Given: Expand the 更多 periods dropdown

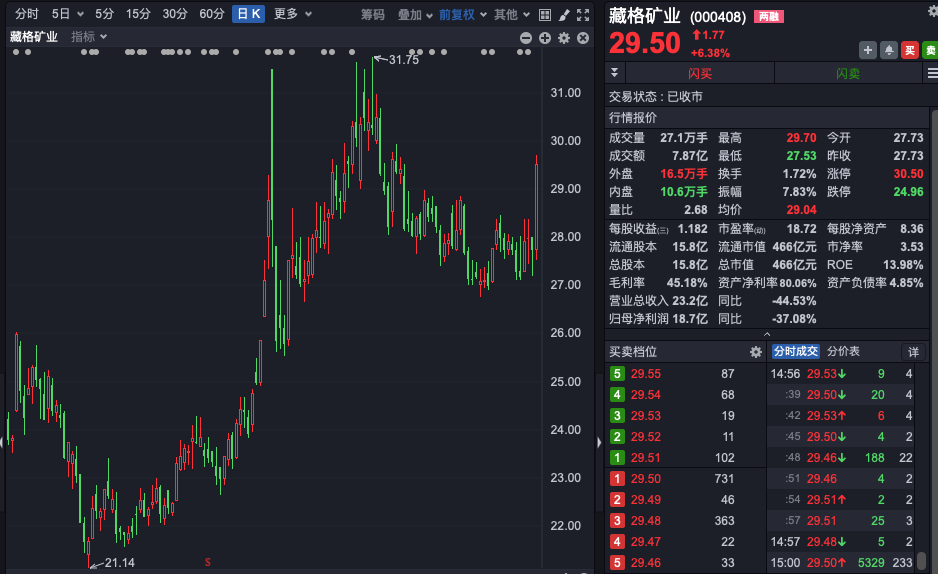Looking at the screenshot, I should coord(292,14).
